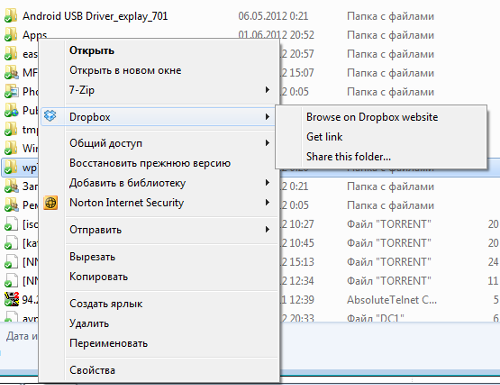Viewport: 500px width, 385px height.
Task: Click Папка с файлами in the Apps row
Action: [390, 35]
